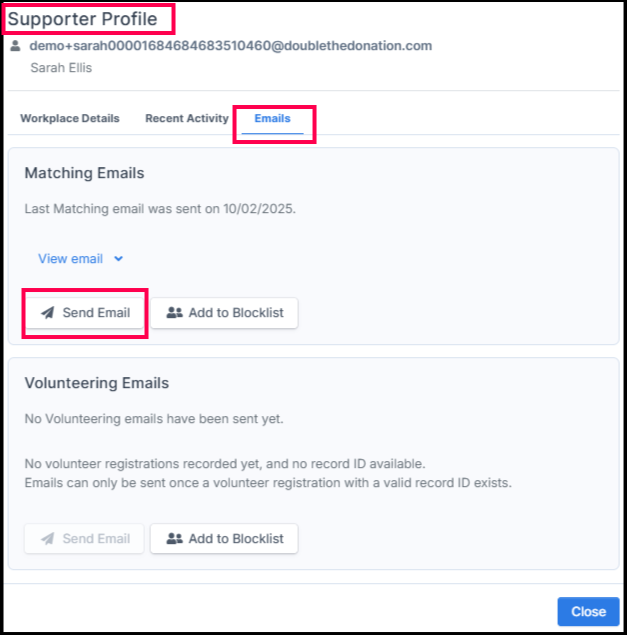The width and height of the screenshot is (627, 635).
Task: Switch to the Workplace Details tab
Action: click(x=70, y=119)
